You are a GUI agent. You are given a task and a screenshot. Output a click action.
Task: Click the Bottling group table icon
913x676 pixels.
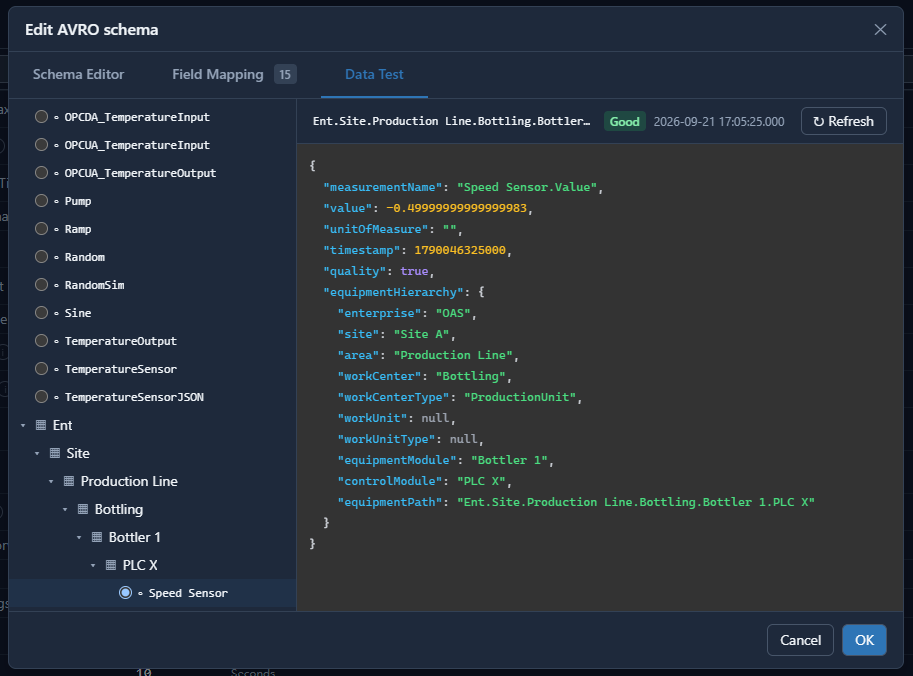click(x=83, y=509)
